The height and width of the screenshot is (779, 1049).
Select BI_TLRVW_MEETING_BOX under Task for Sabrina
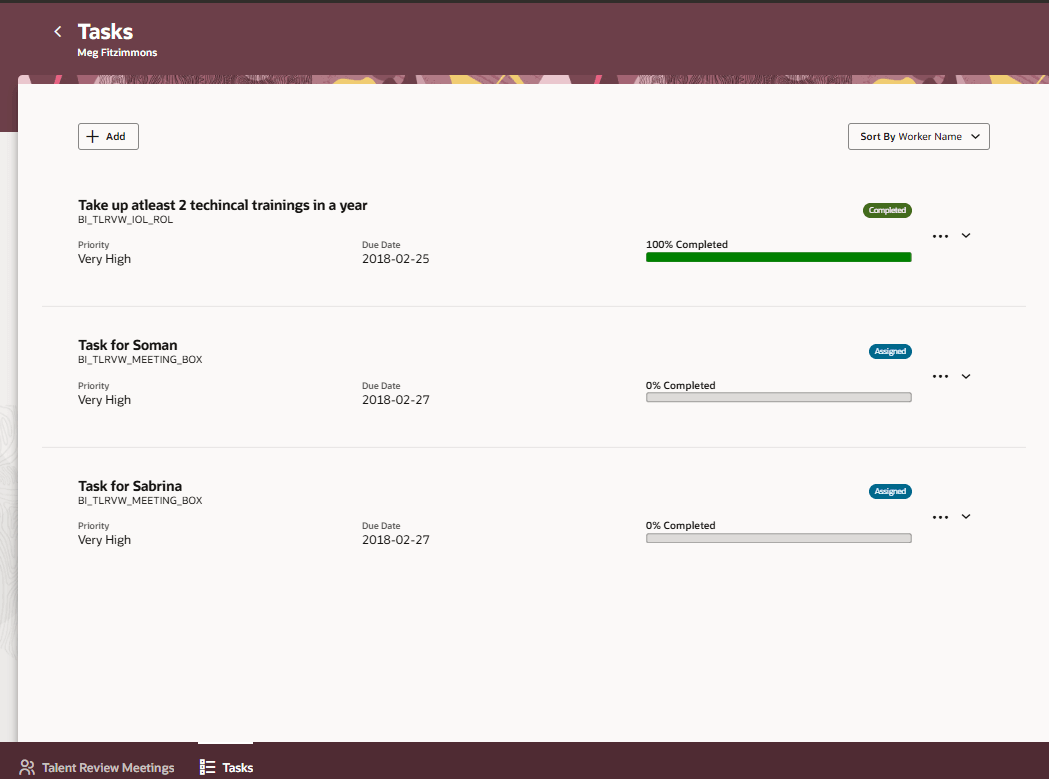click(140, 501)
